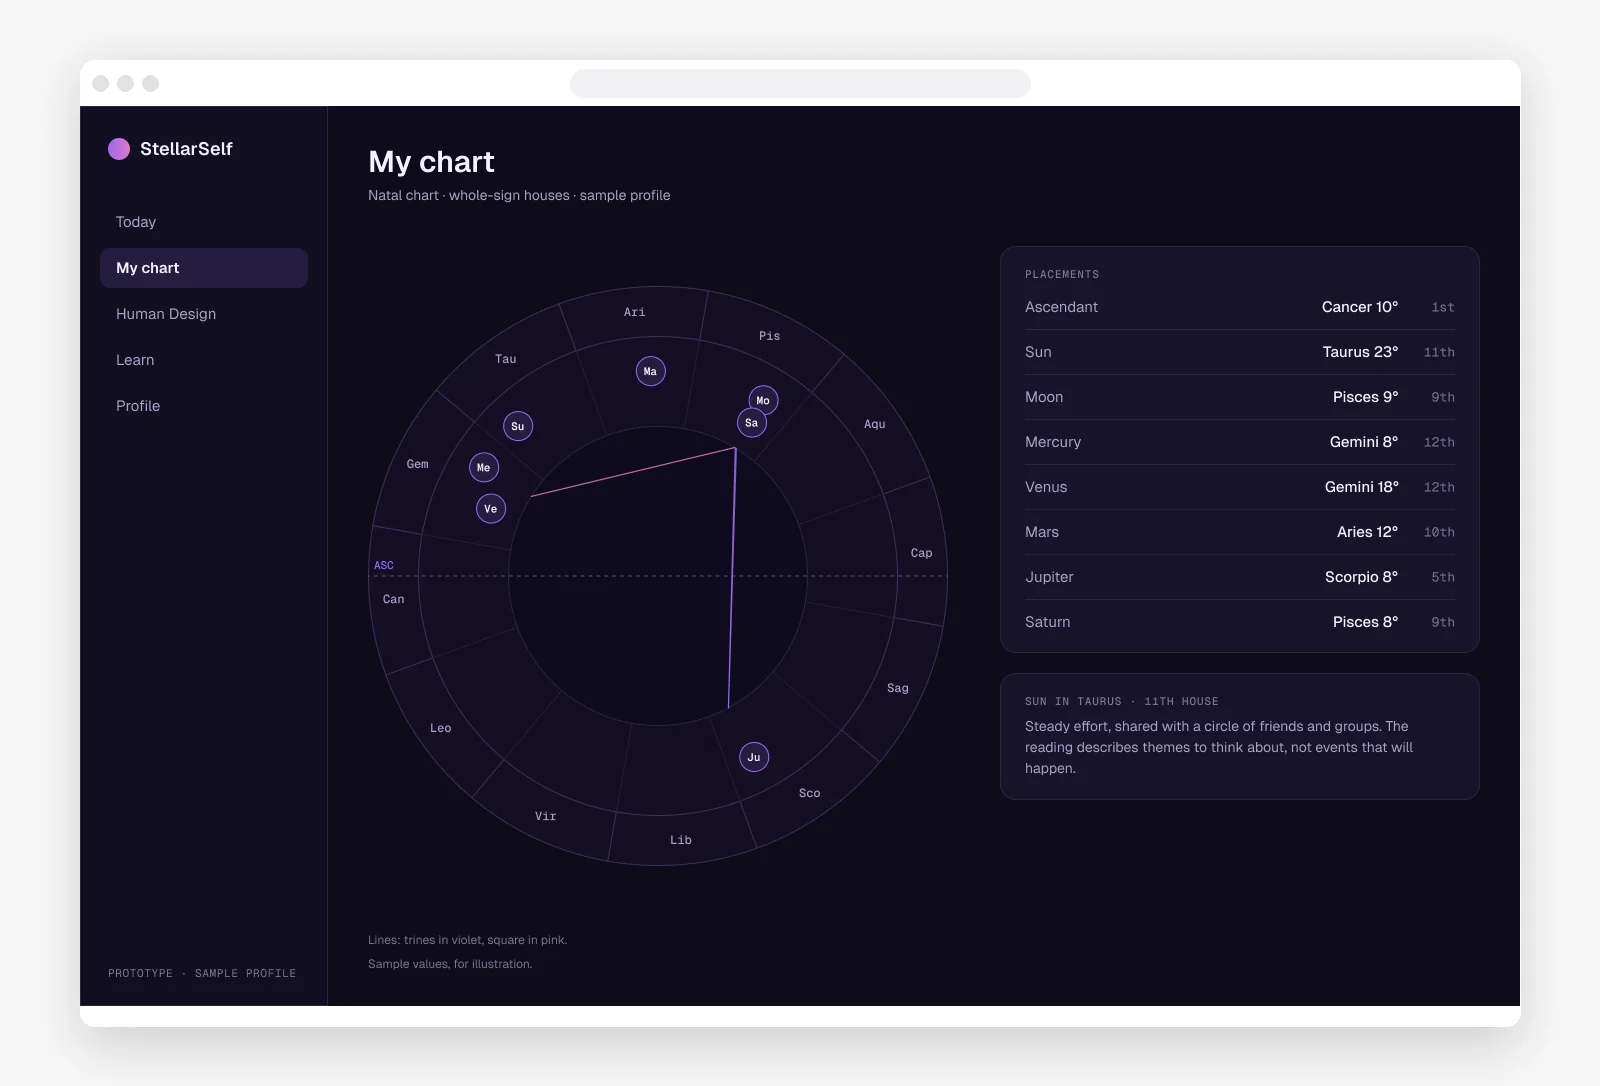
Task: Click the Gem sign label on wheel
Action: pyautogui.click(x=417, y=464)
